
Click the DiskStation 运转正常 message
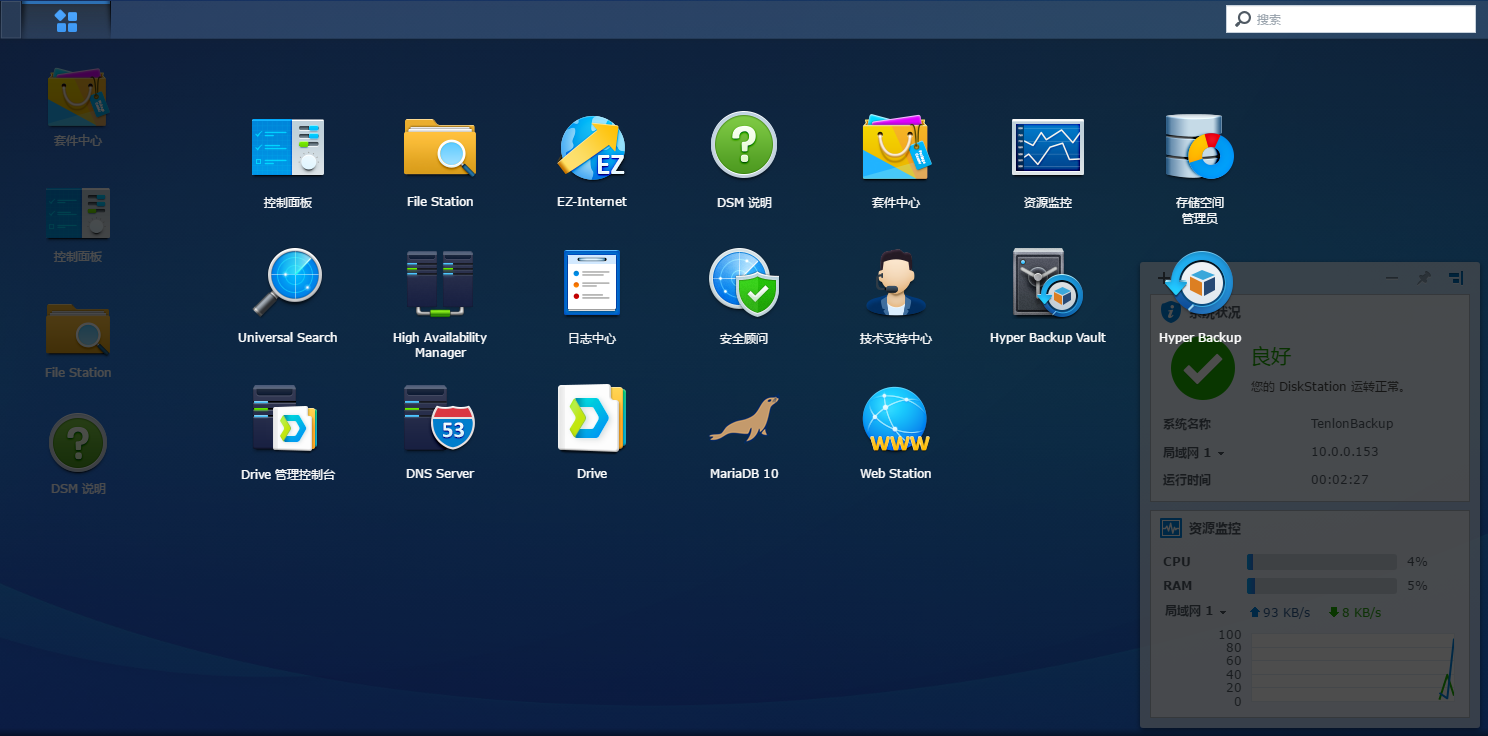pos(1328,386)
